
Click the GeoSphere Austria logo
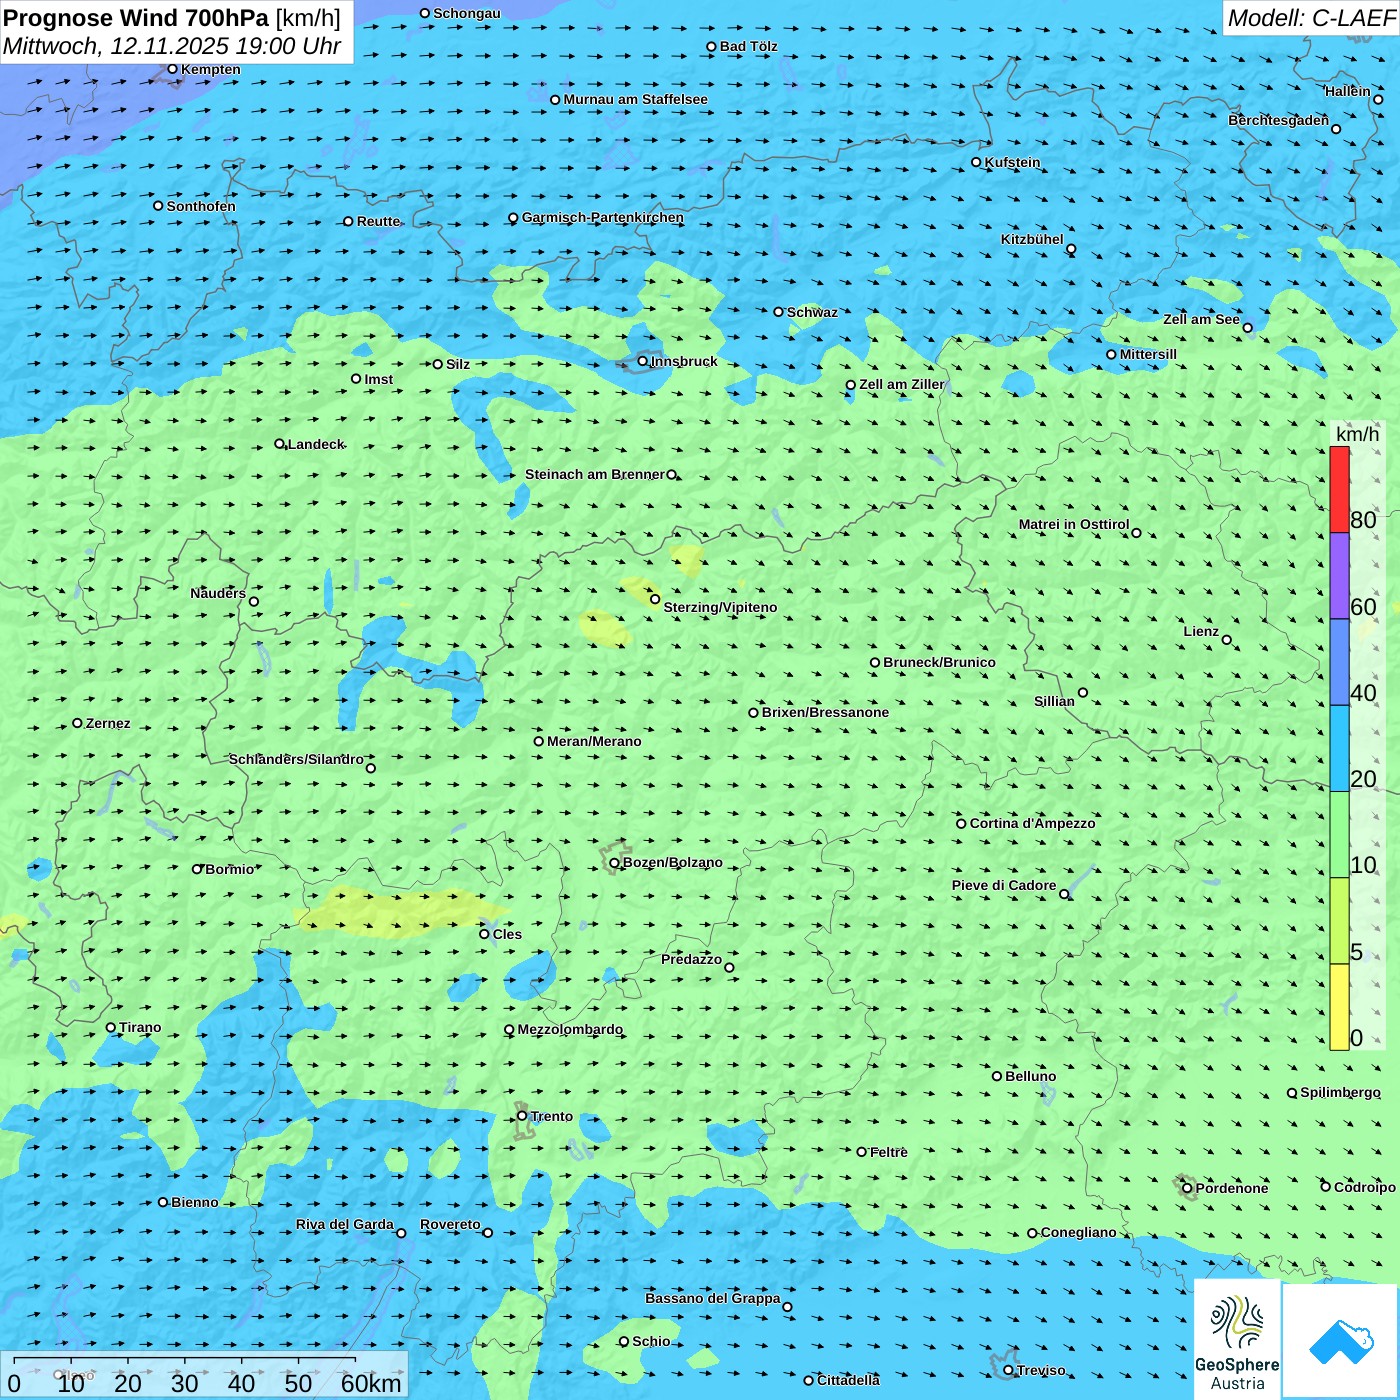pyautogui.click(x=1237, y=1339)
